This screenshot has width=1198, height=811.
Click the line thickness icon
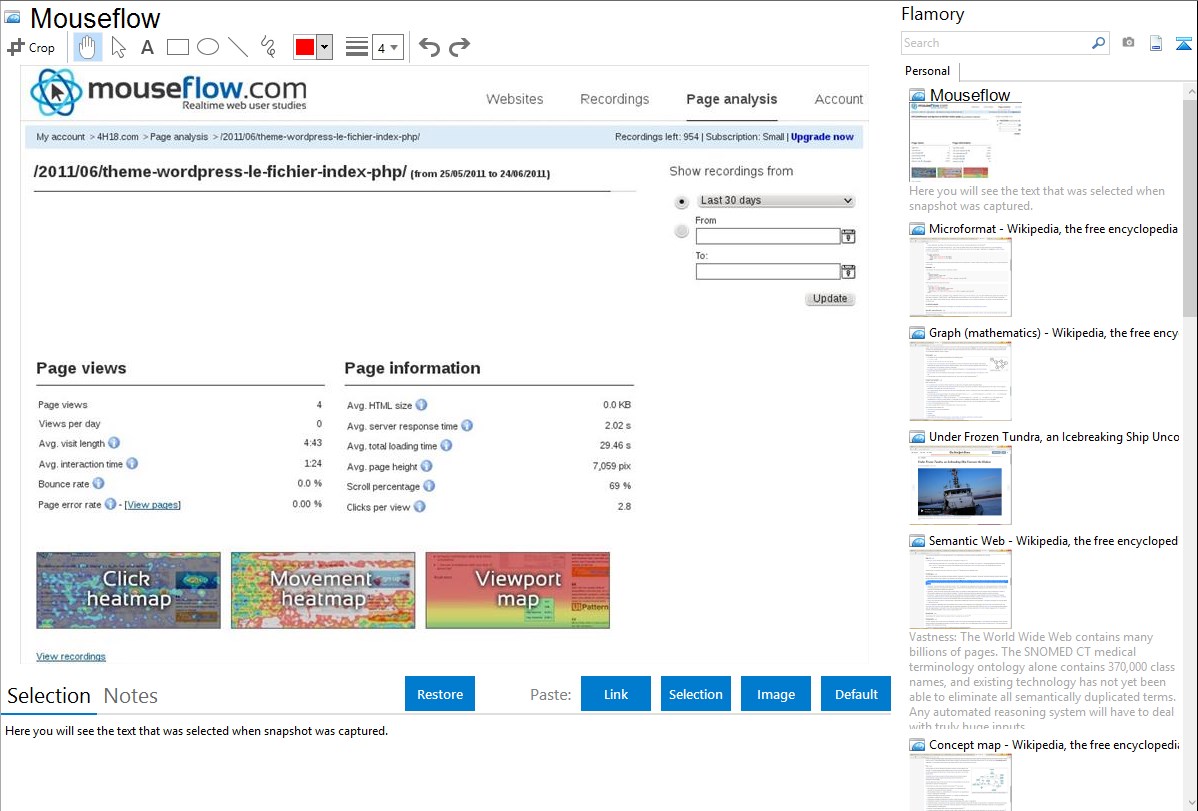pos(357,47)
